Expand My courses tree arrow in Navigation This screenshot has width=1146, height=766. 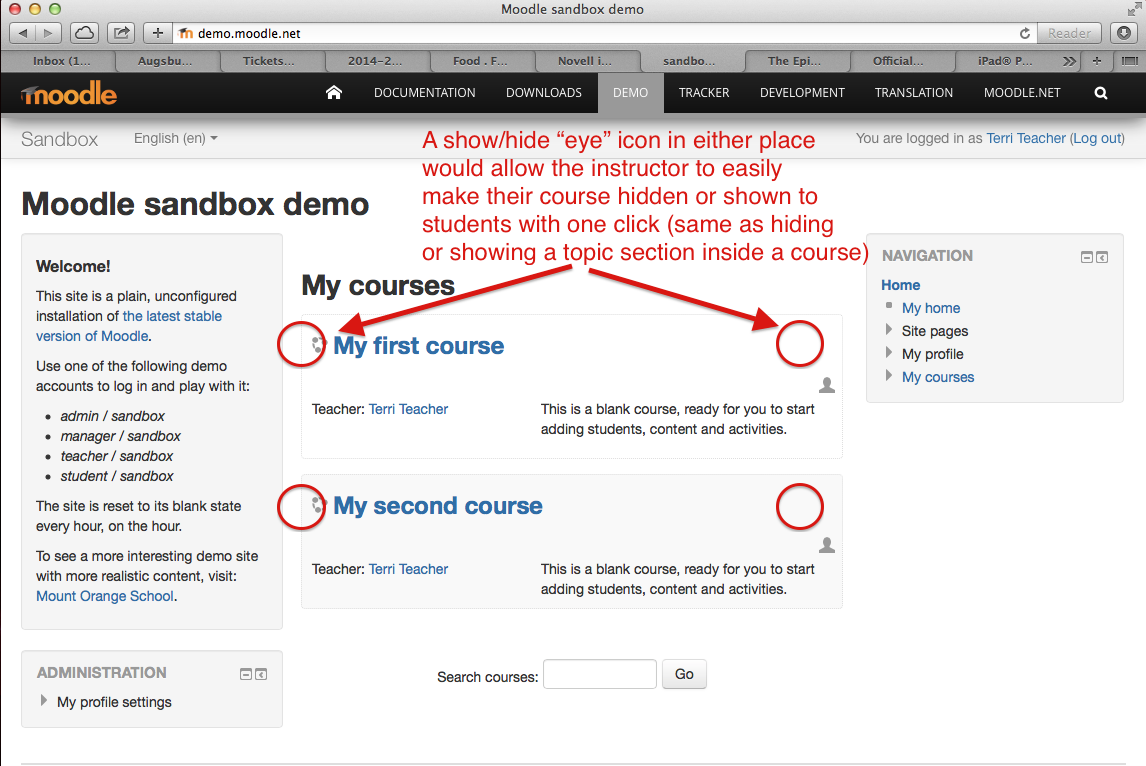(889, 376)
